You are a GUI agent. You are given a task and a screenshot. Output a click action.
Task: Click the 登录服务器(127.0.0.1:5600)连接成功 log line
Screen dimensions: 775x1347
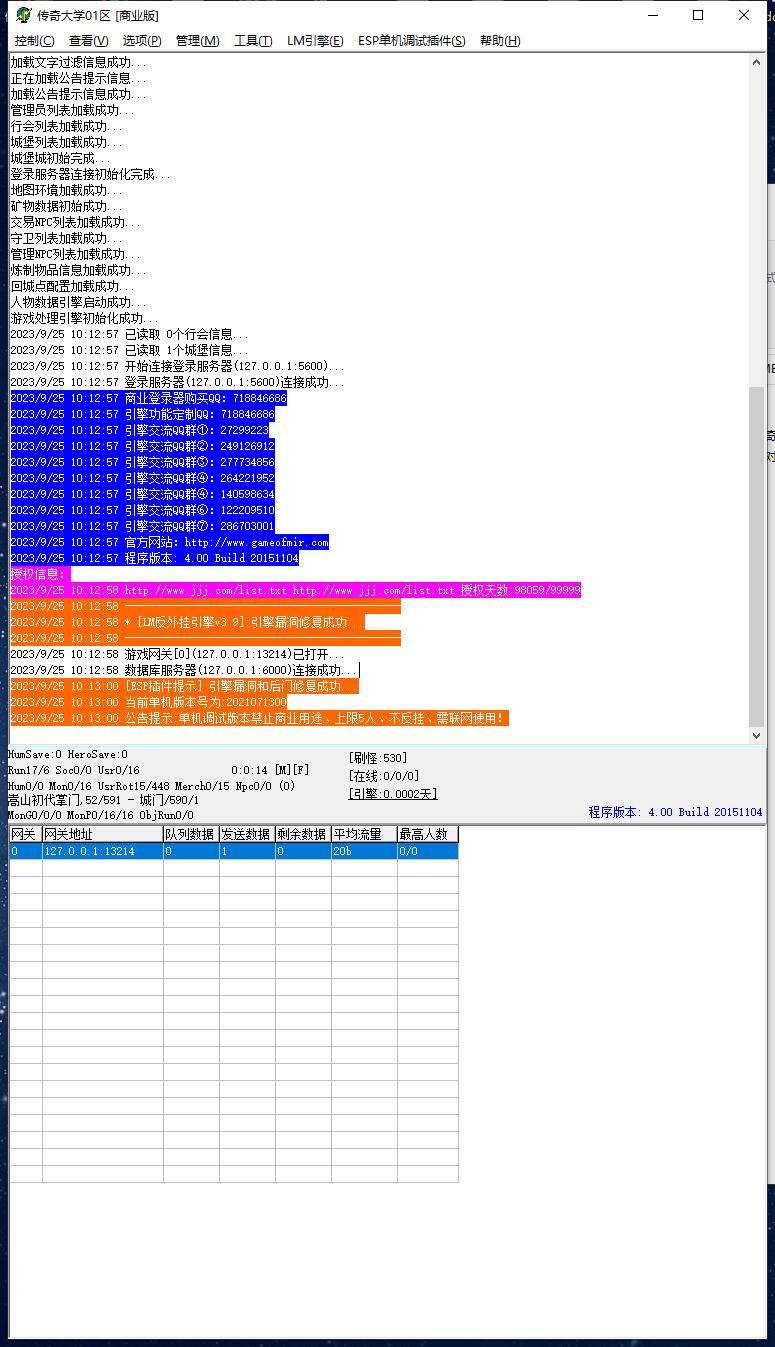[x=177, y=382]
